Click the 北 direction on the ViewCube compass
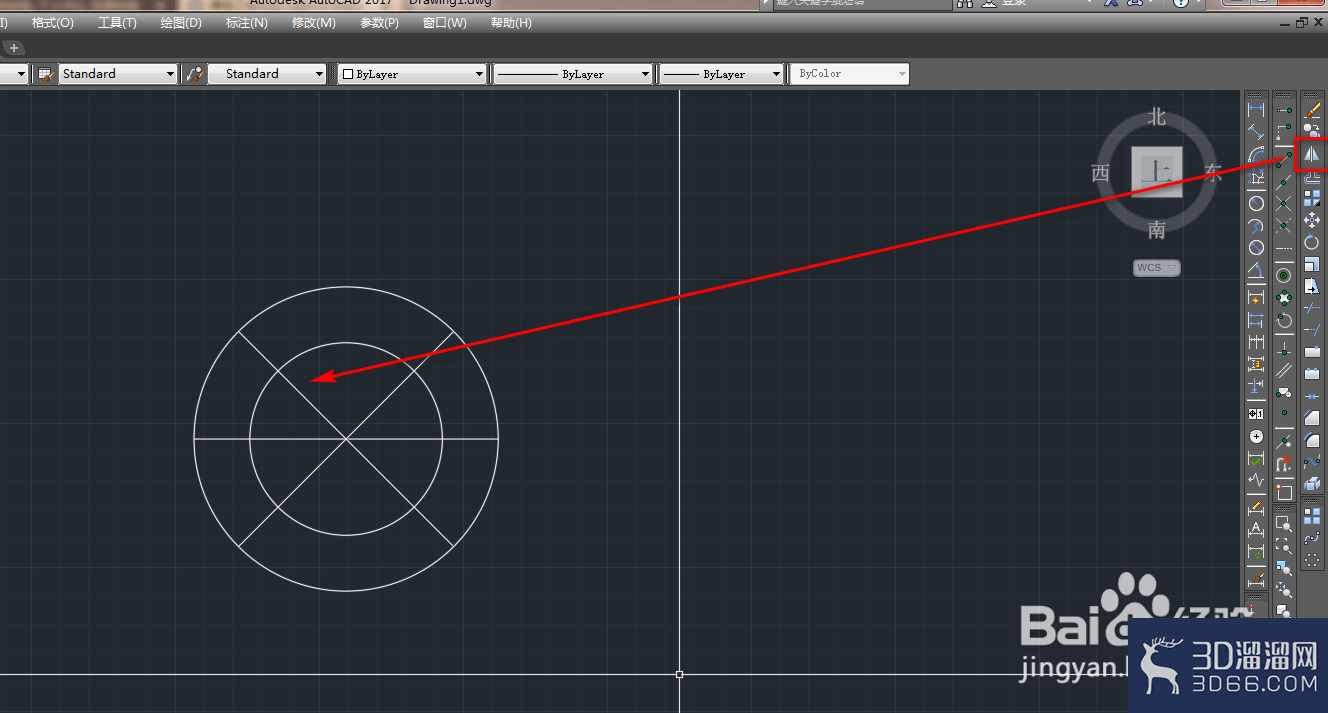 tap(1157, 117)
